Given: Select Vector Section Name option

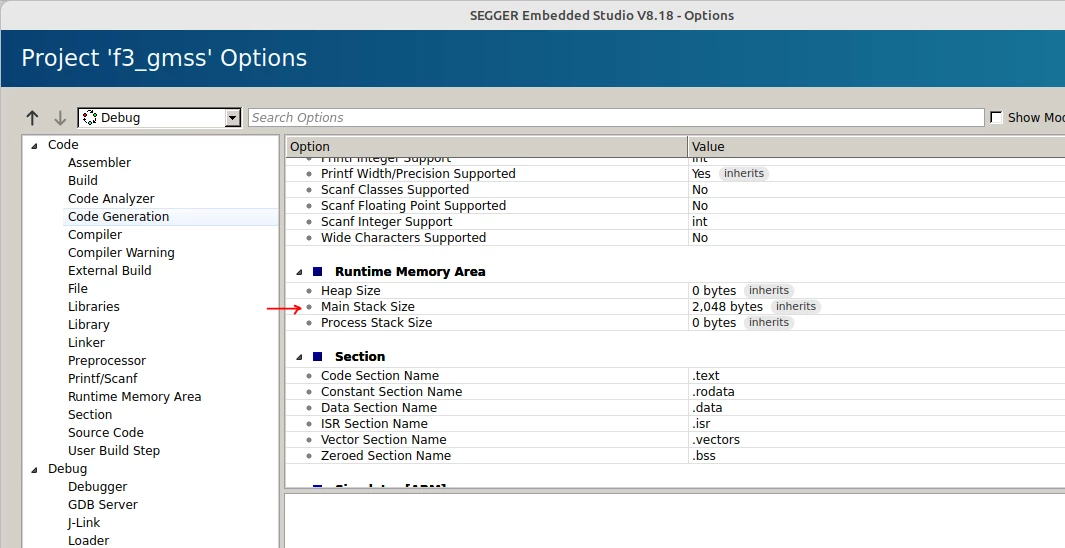Looking at the screenshot, I should [383, 439].
